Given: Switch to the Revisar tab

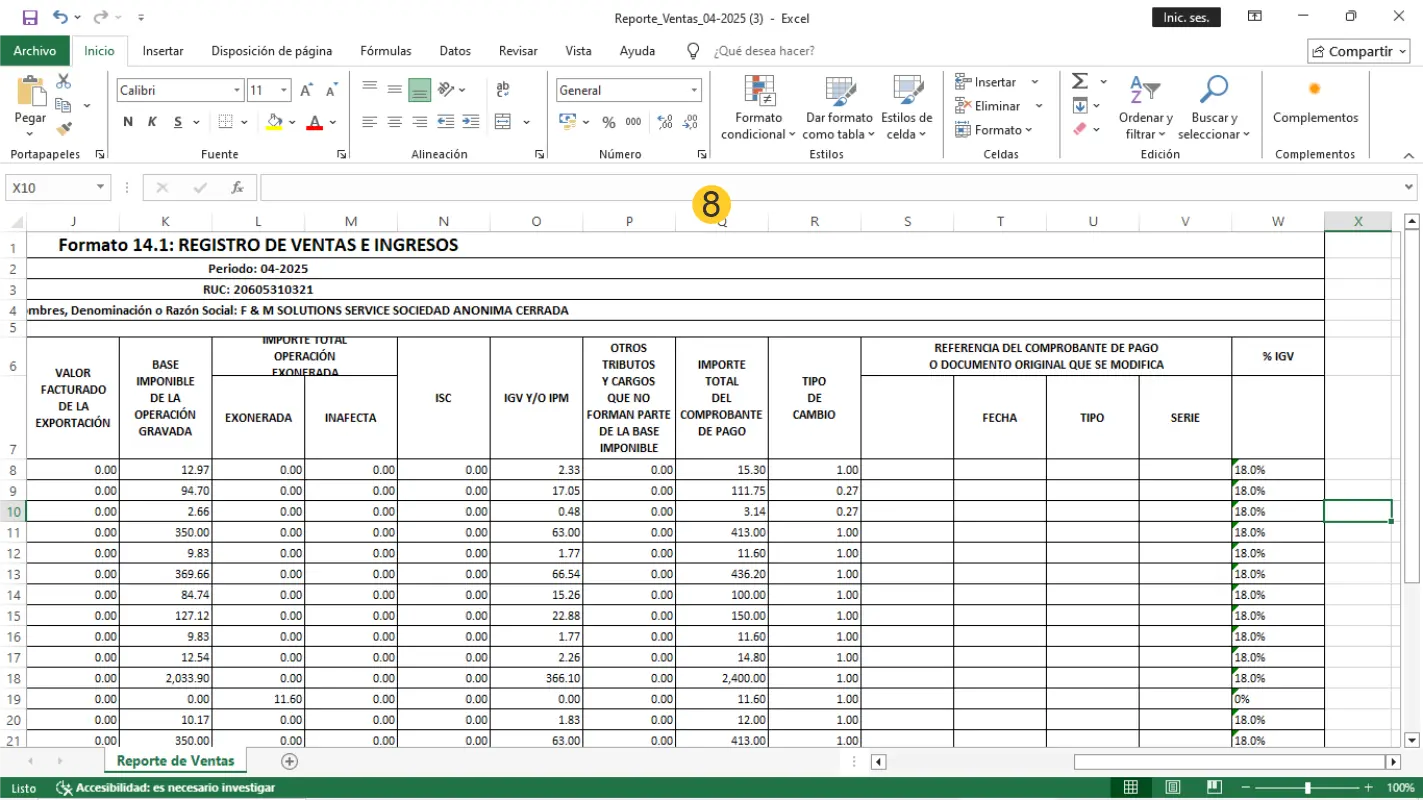Looking at the screenshot, I should click(518, 51).
